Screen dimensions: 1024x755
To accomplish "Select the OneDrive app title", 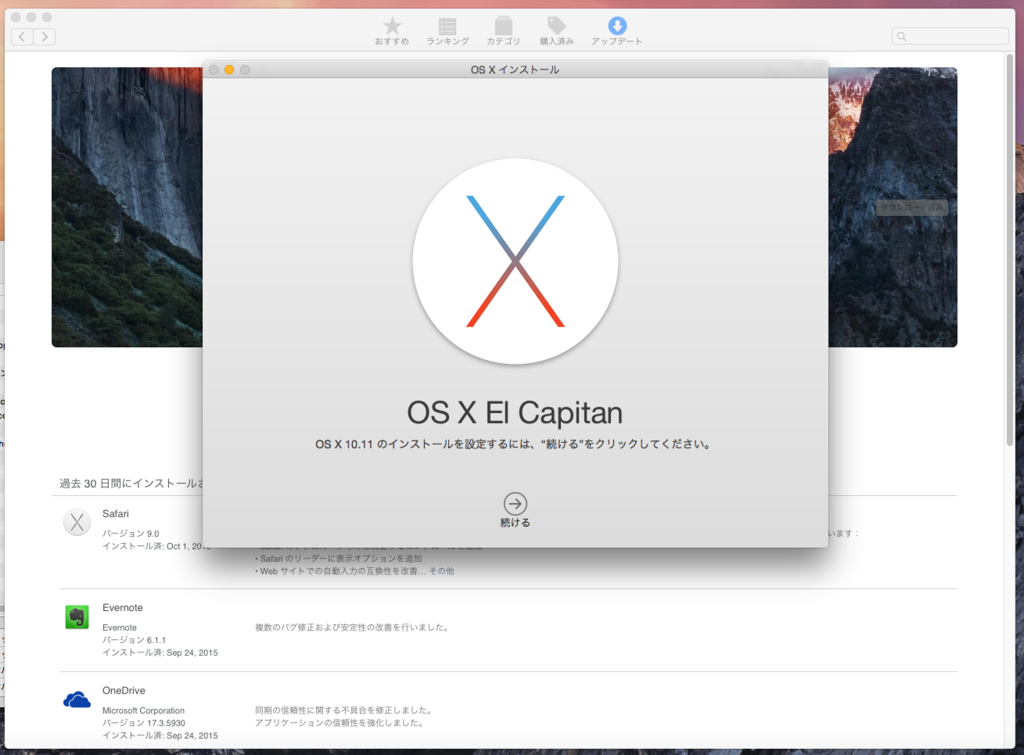I will (123, 690).
